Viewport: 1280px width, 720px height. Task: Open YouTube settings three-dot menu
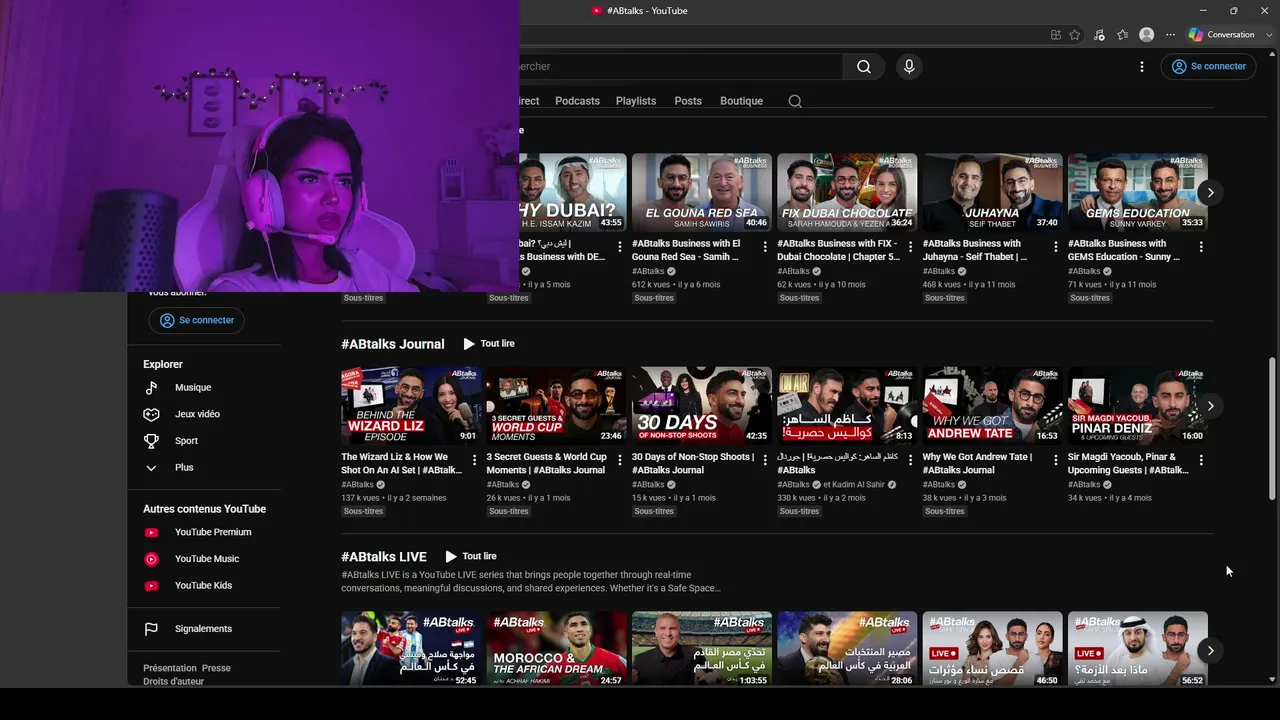point(1142,67)
